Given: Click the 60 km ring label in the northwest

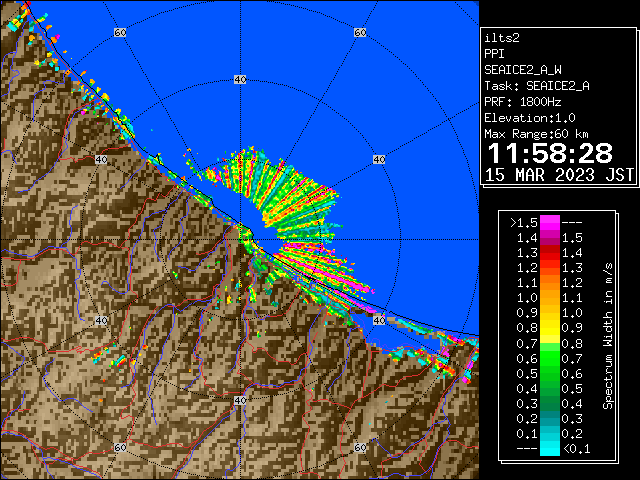Looking at the screenshot, I should click(x=120, y=32).
